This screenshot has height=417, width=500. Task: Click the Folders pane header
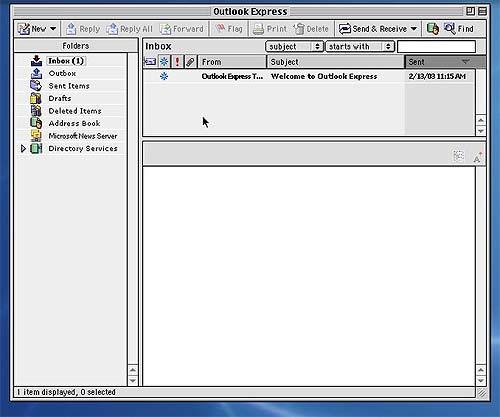[76, 46]
